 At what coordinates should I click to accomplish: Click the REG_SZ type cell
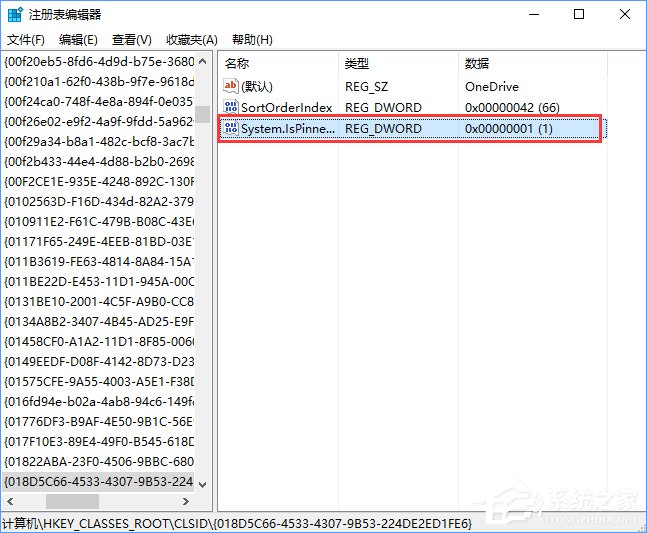pyautogui.click(x=366, y=86)
